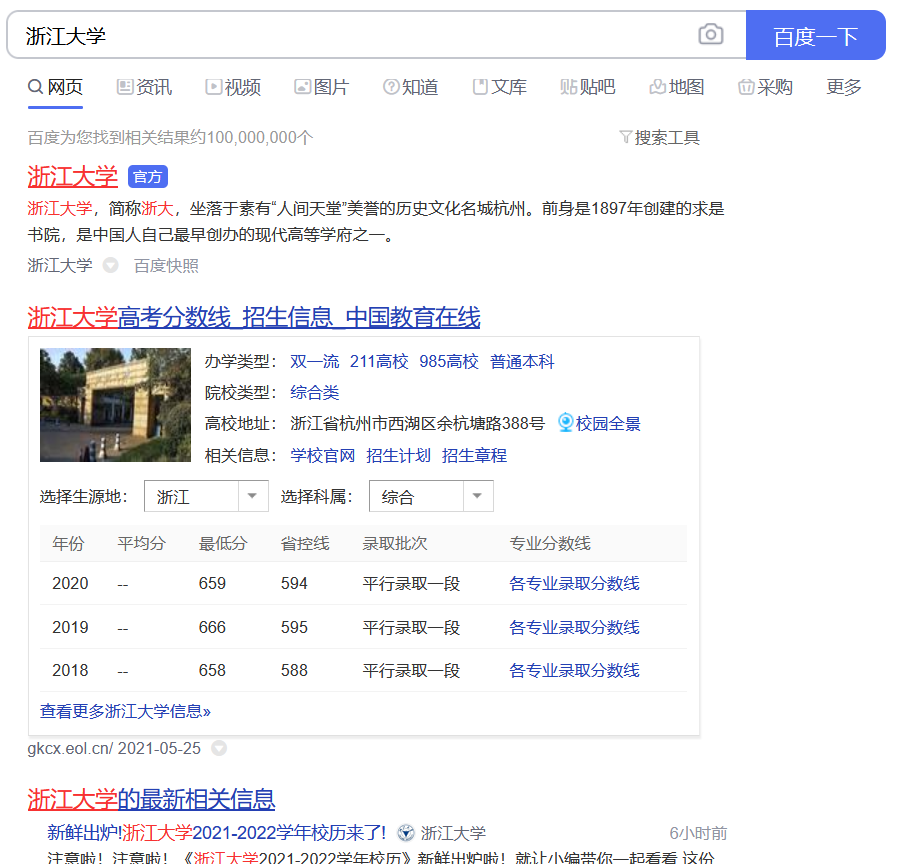Open the 视频 tab
Image resolution: width=904 pixels, height=864 pixels.
click(x=233, y=87)
